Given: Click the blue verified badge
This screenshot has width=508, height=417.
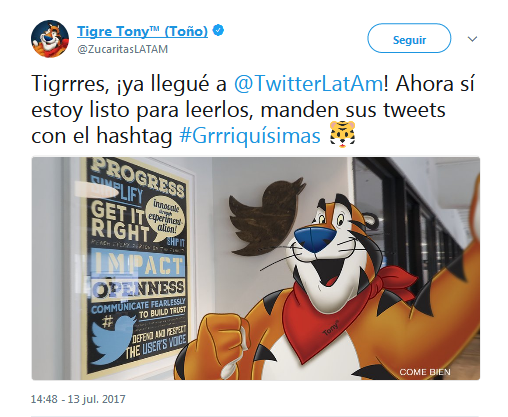Looking at the screenshot, I should pos(218,31).
